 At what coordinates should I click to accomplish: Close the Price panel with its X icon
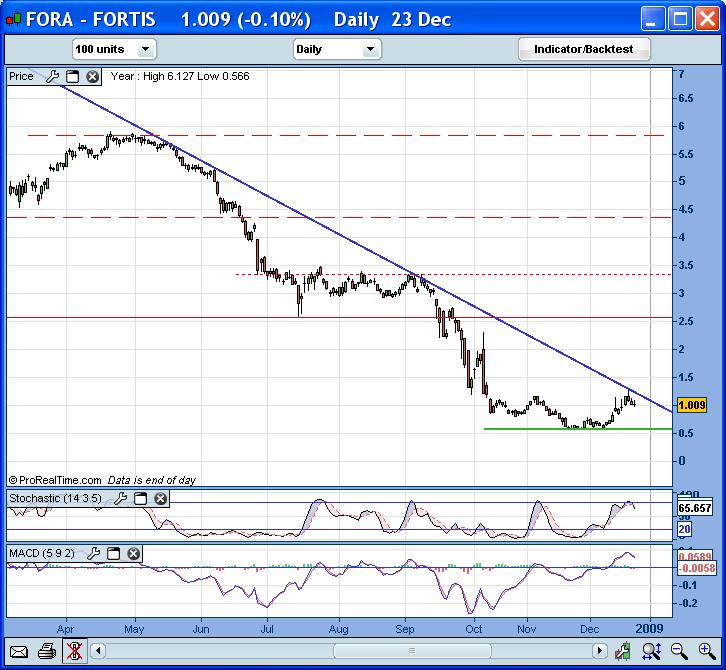pyautogui.click(x=93, y=76)
